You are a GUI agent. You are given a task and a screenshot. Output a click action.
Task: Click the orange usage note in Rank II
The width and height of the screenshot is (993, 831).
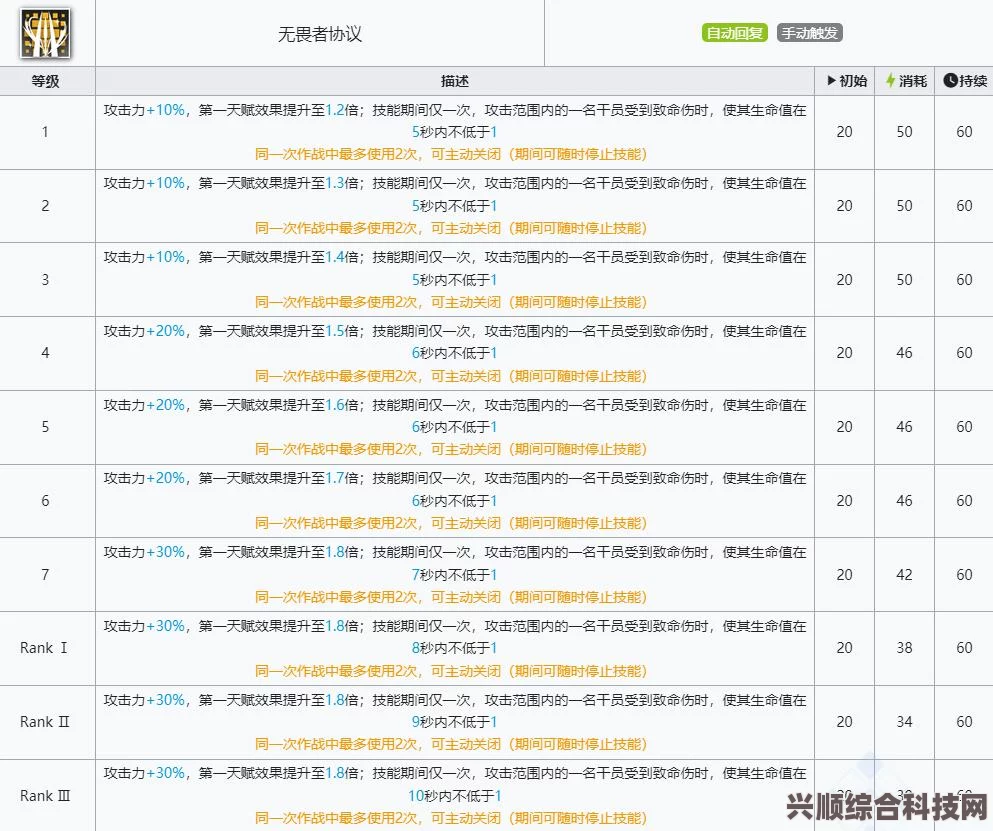click(451, 744)
